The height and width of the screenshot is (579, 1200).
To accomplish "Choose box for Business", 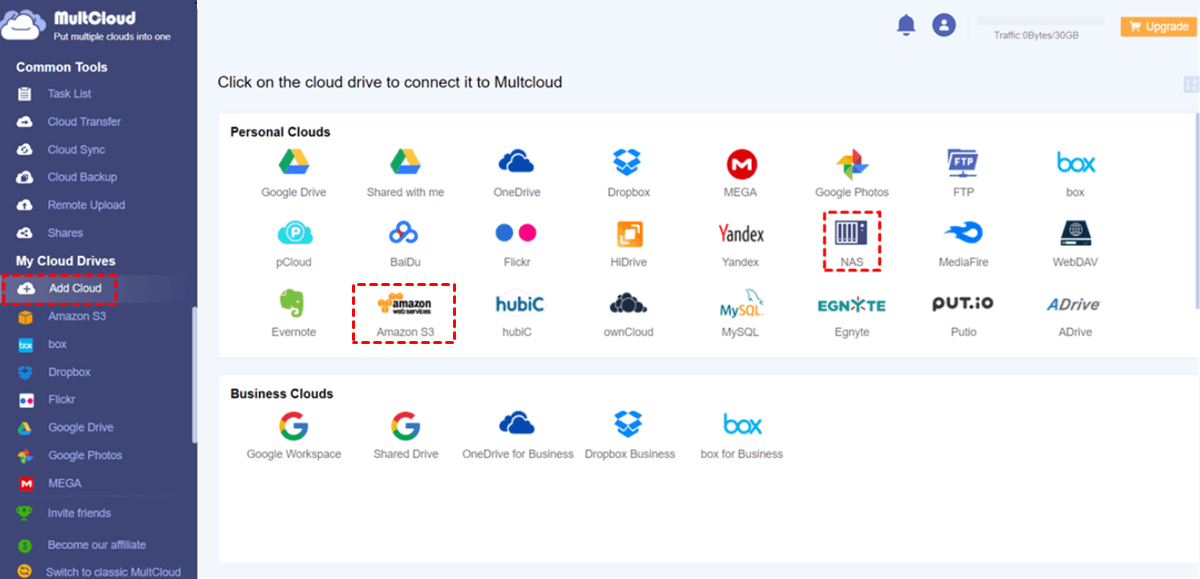I will click(x=741, y=435).
